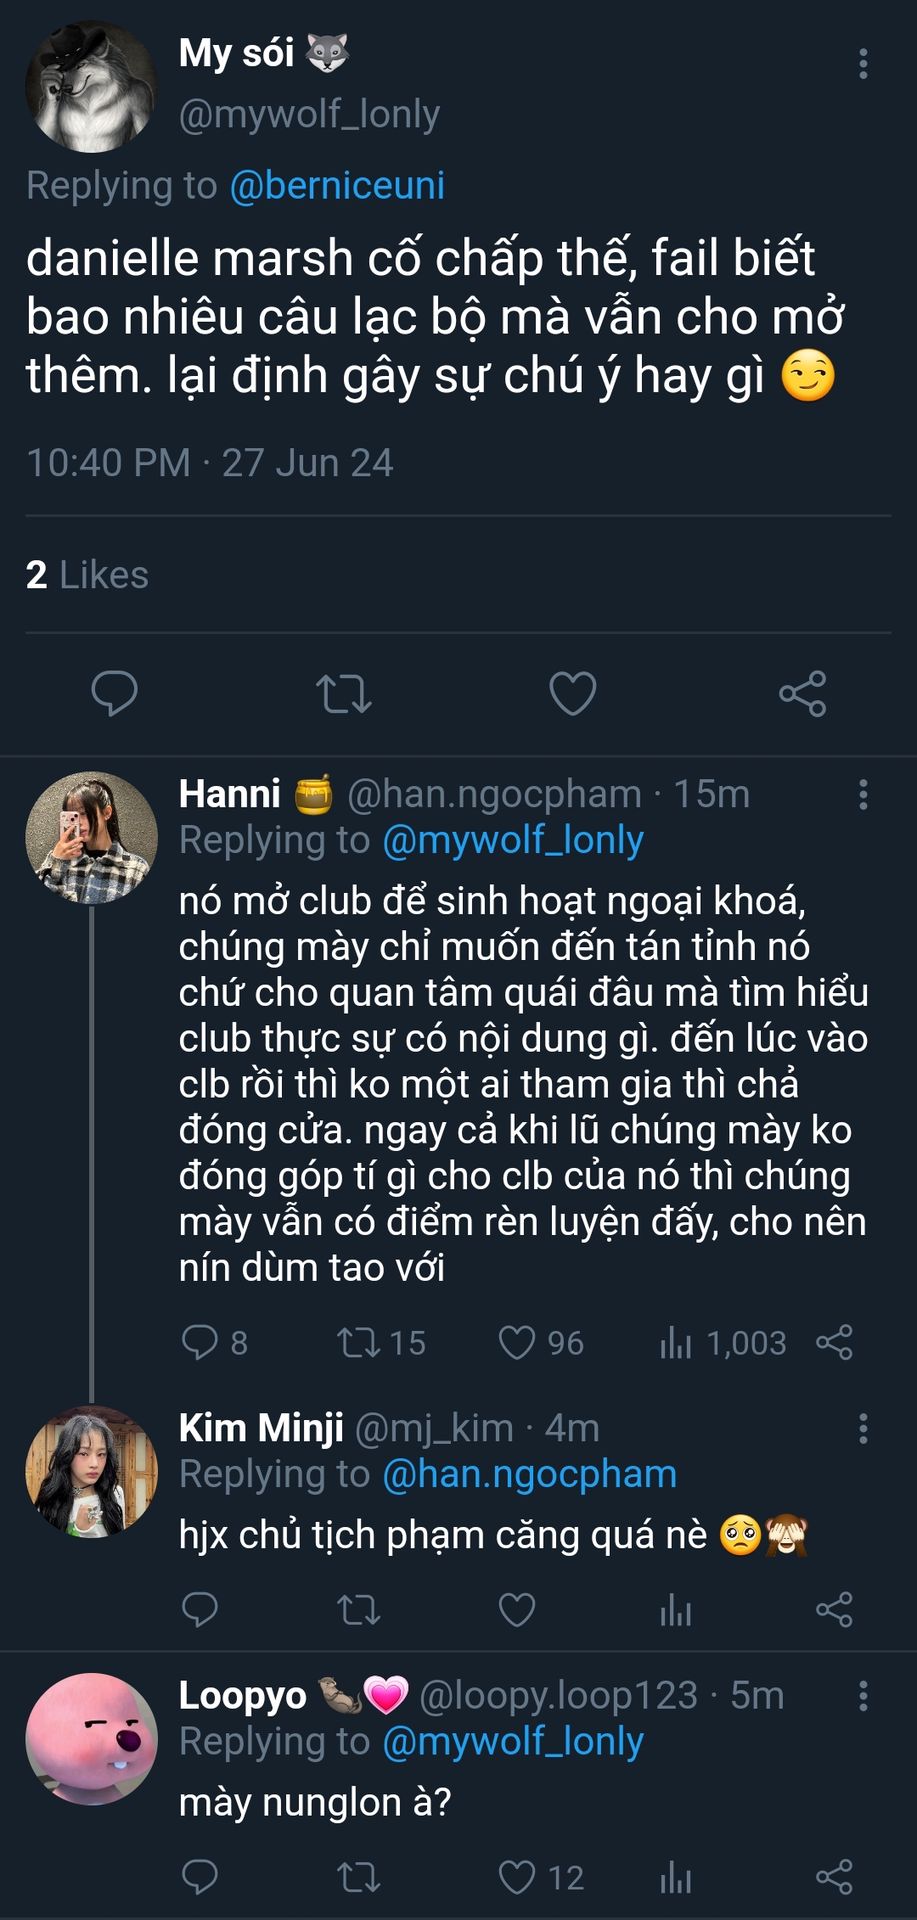
Task: Retweet Loopyo's reply
Action: (x=358, y=1877)
